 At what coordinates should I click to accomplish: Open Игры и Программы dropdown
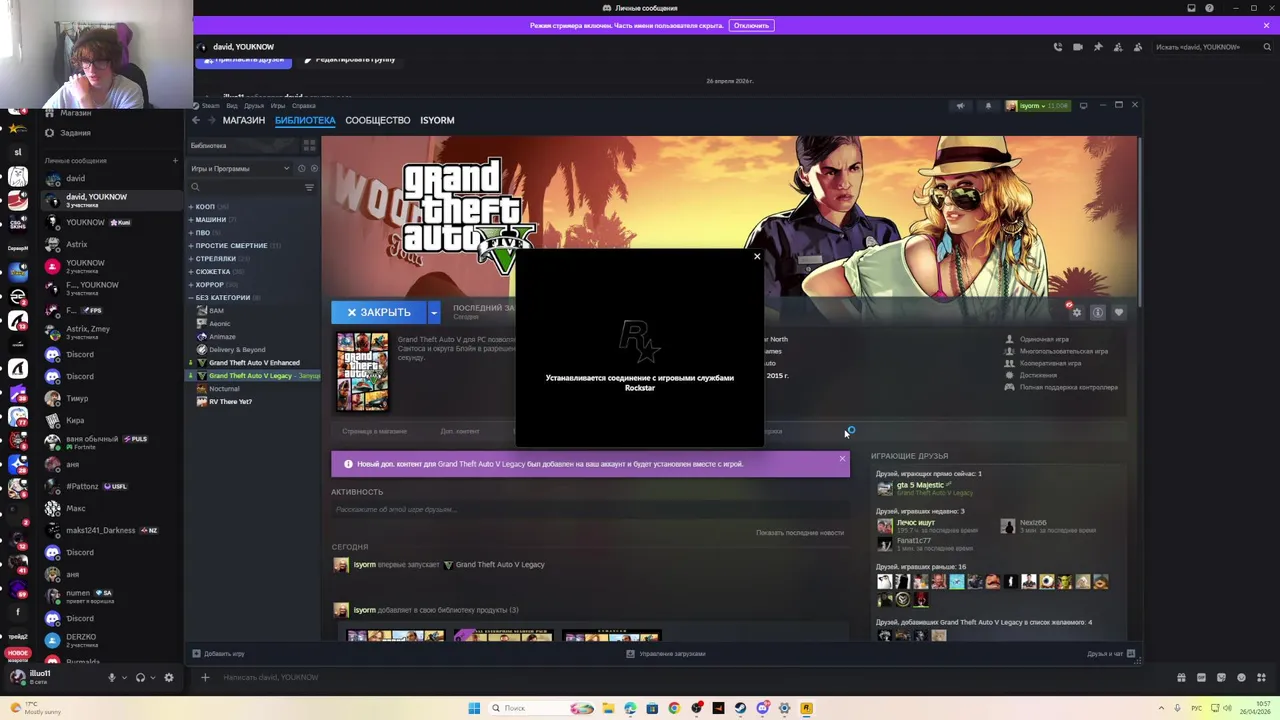click(240, 168)
